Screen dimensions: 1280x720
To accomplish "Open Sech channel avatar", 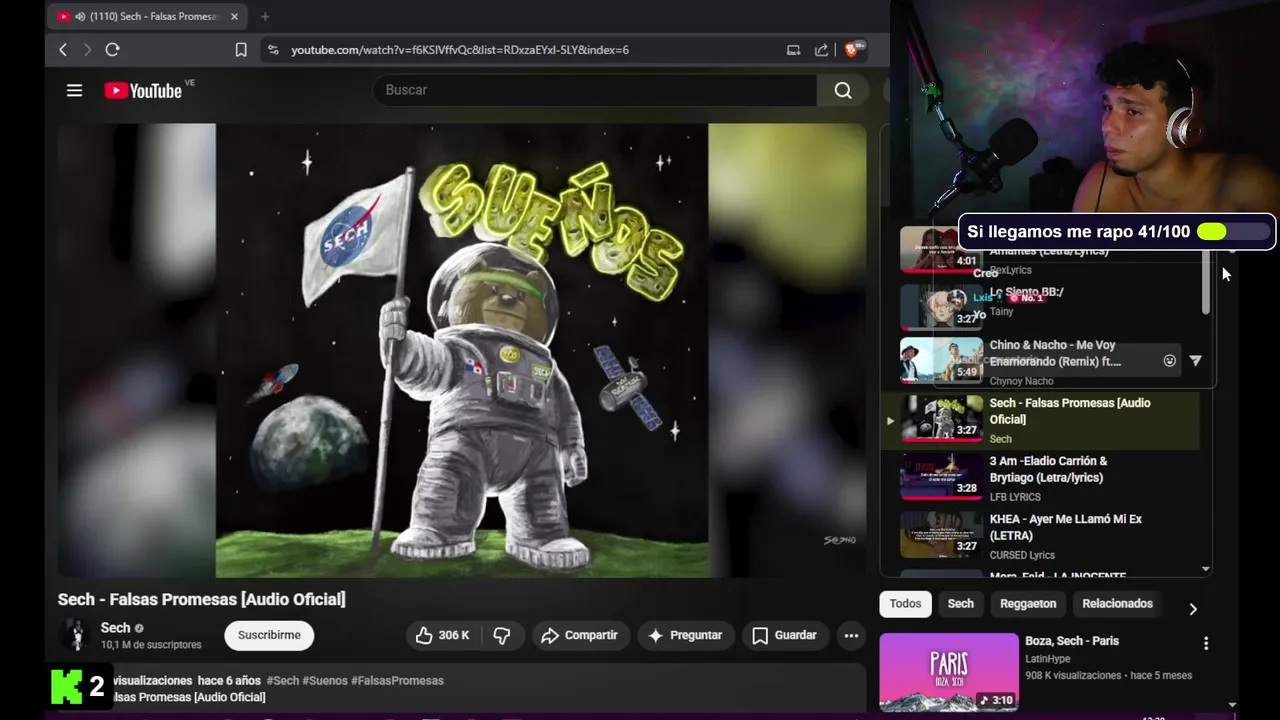I will pyautogui.click(x=75, y=635).
